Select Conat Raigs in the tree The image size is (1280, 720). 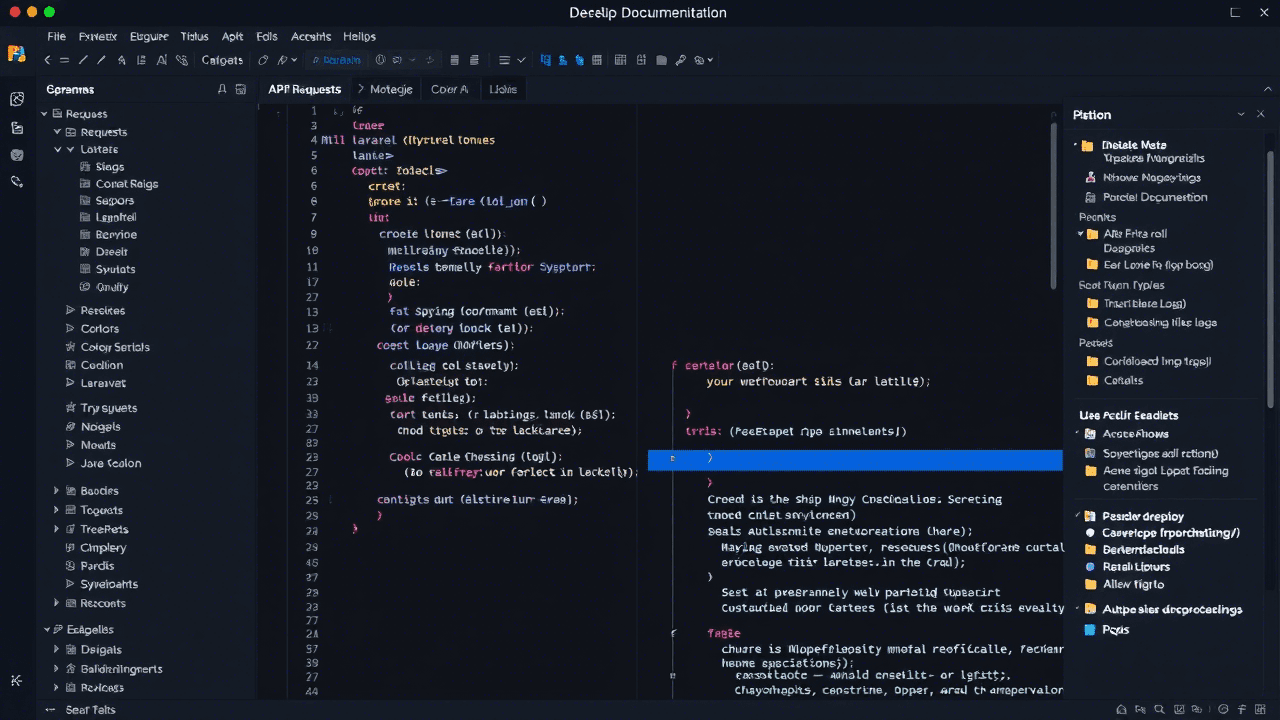point(127,184)
